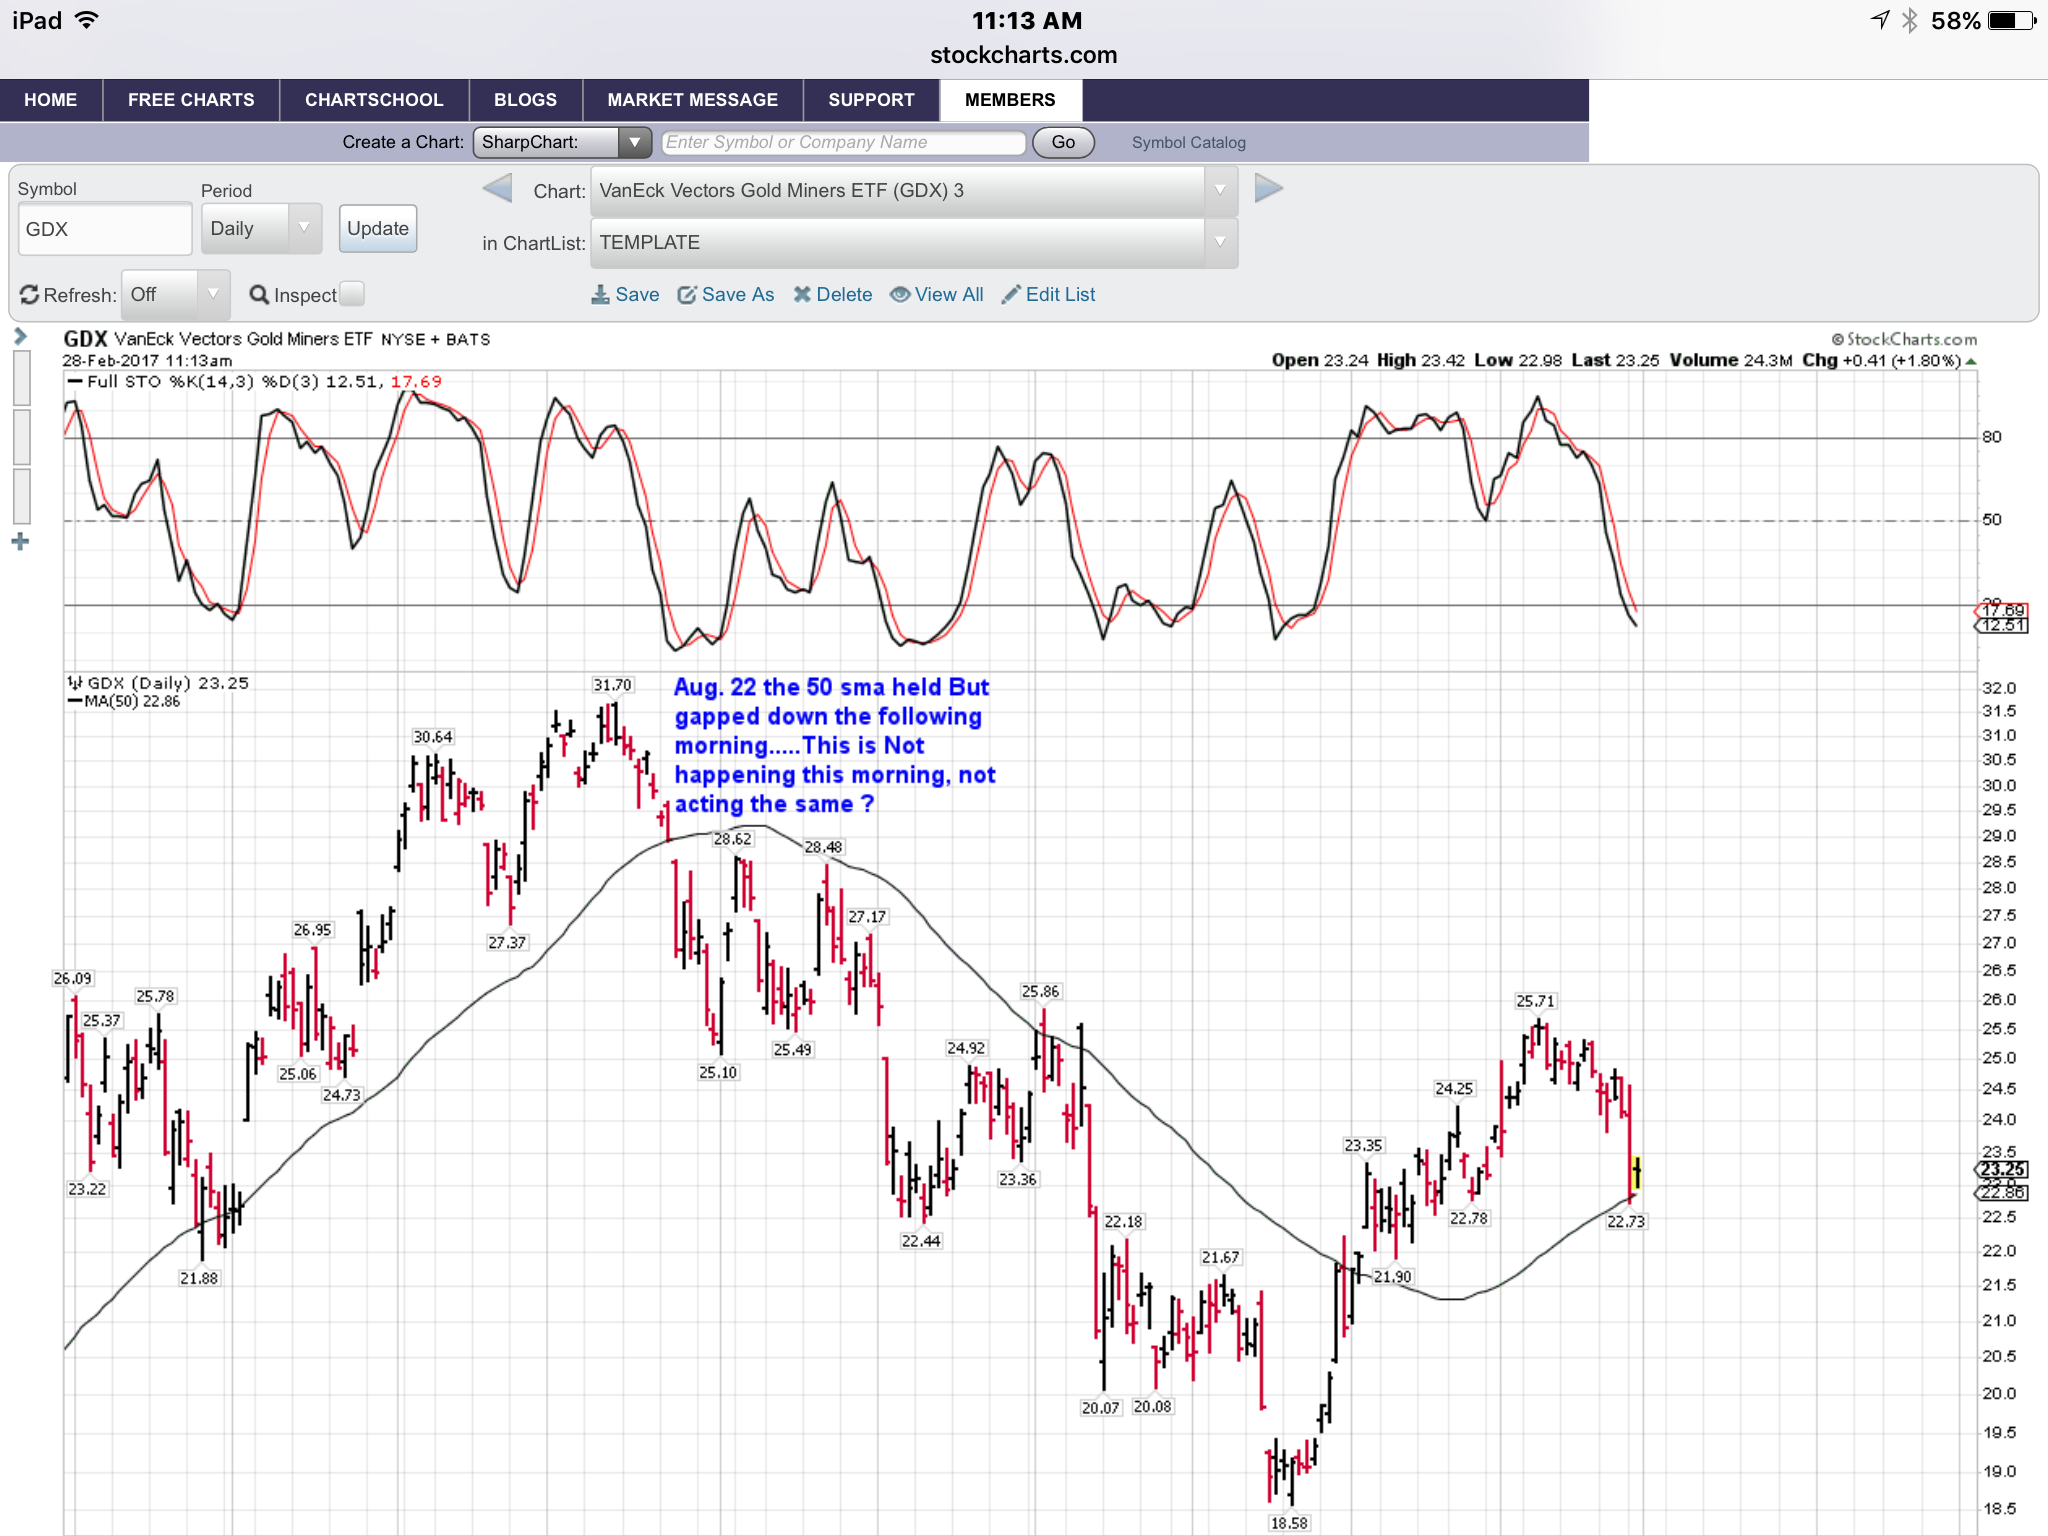Click the previous chart left arrow
Screen dimensions: 2048x1536
[497, 189]
